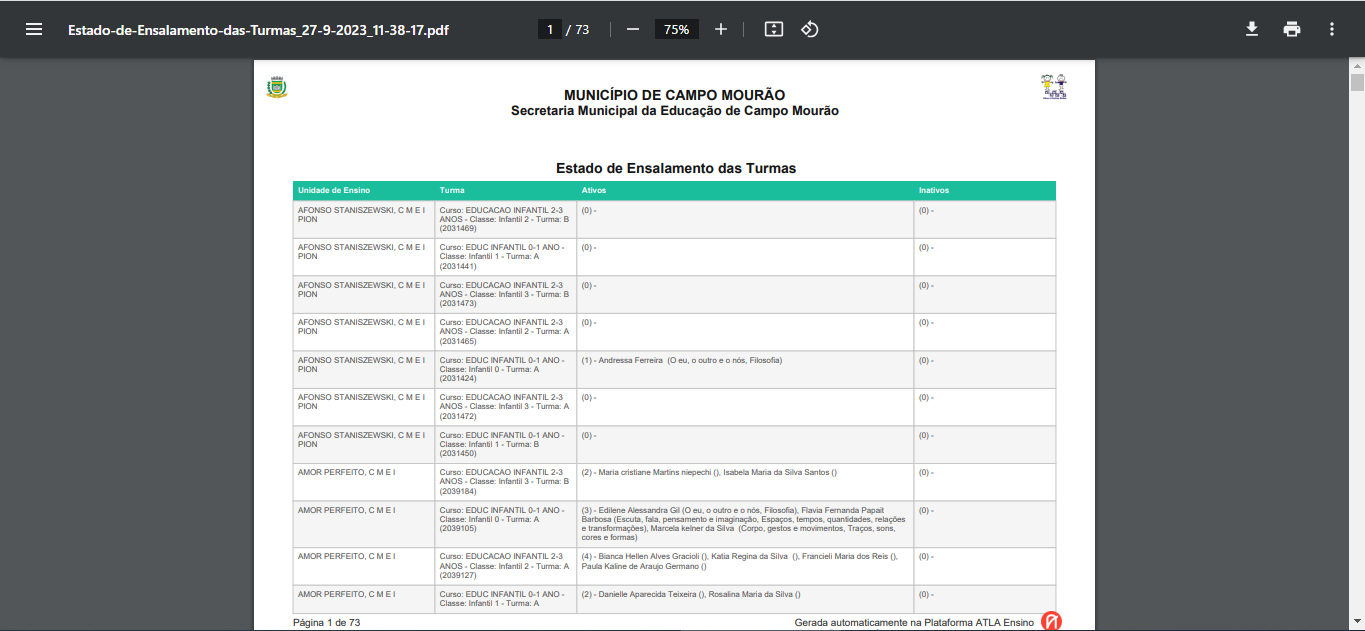Click the scroll up arrow of scrollbar

pos(1357,66)
